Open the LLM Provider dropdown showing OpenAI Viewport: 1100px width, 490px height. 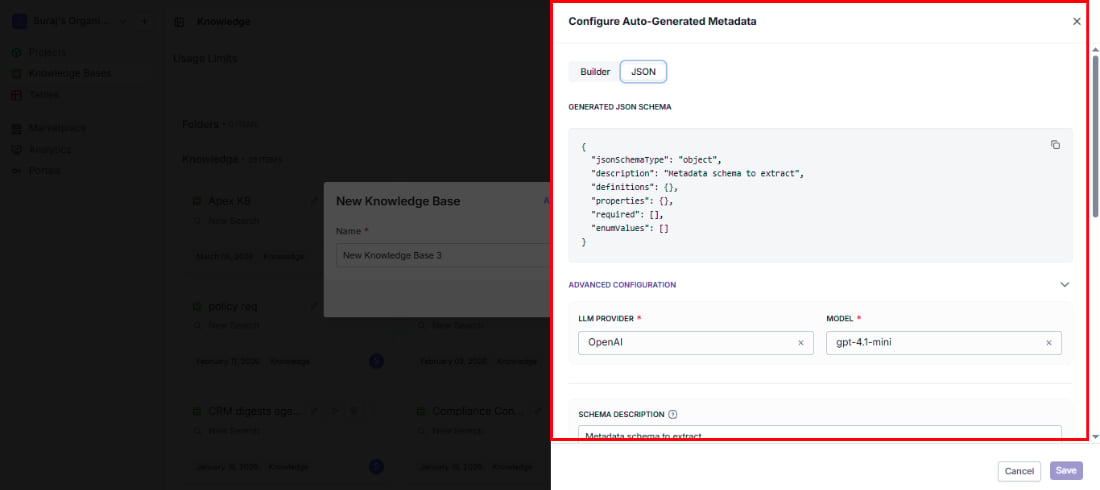coord(696,343)
